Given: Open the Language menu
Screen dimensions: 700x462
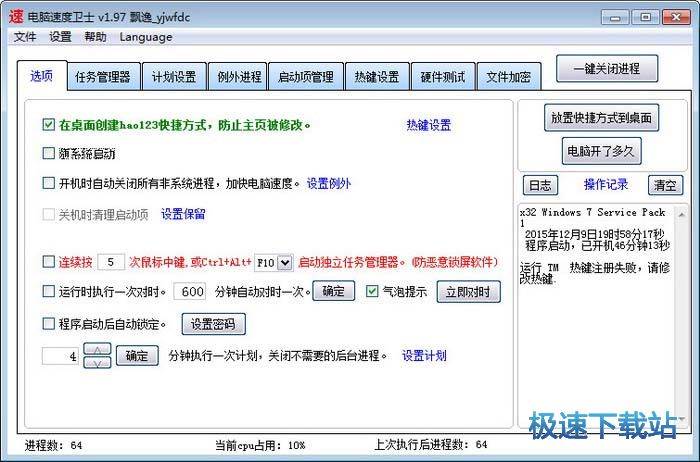Looking at the screenshot, I should click(x=146, y=37).
